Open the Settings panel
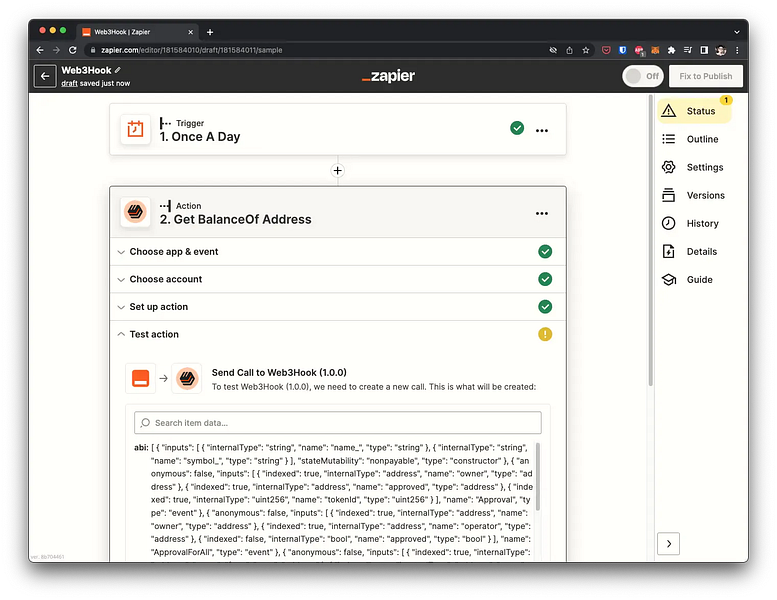The image size is (777, 600). (694, 167)
